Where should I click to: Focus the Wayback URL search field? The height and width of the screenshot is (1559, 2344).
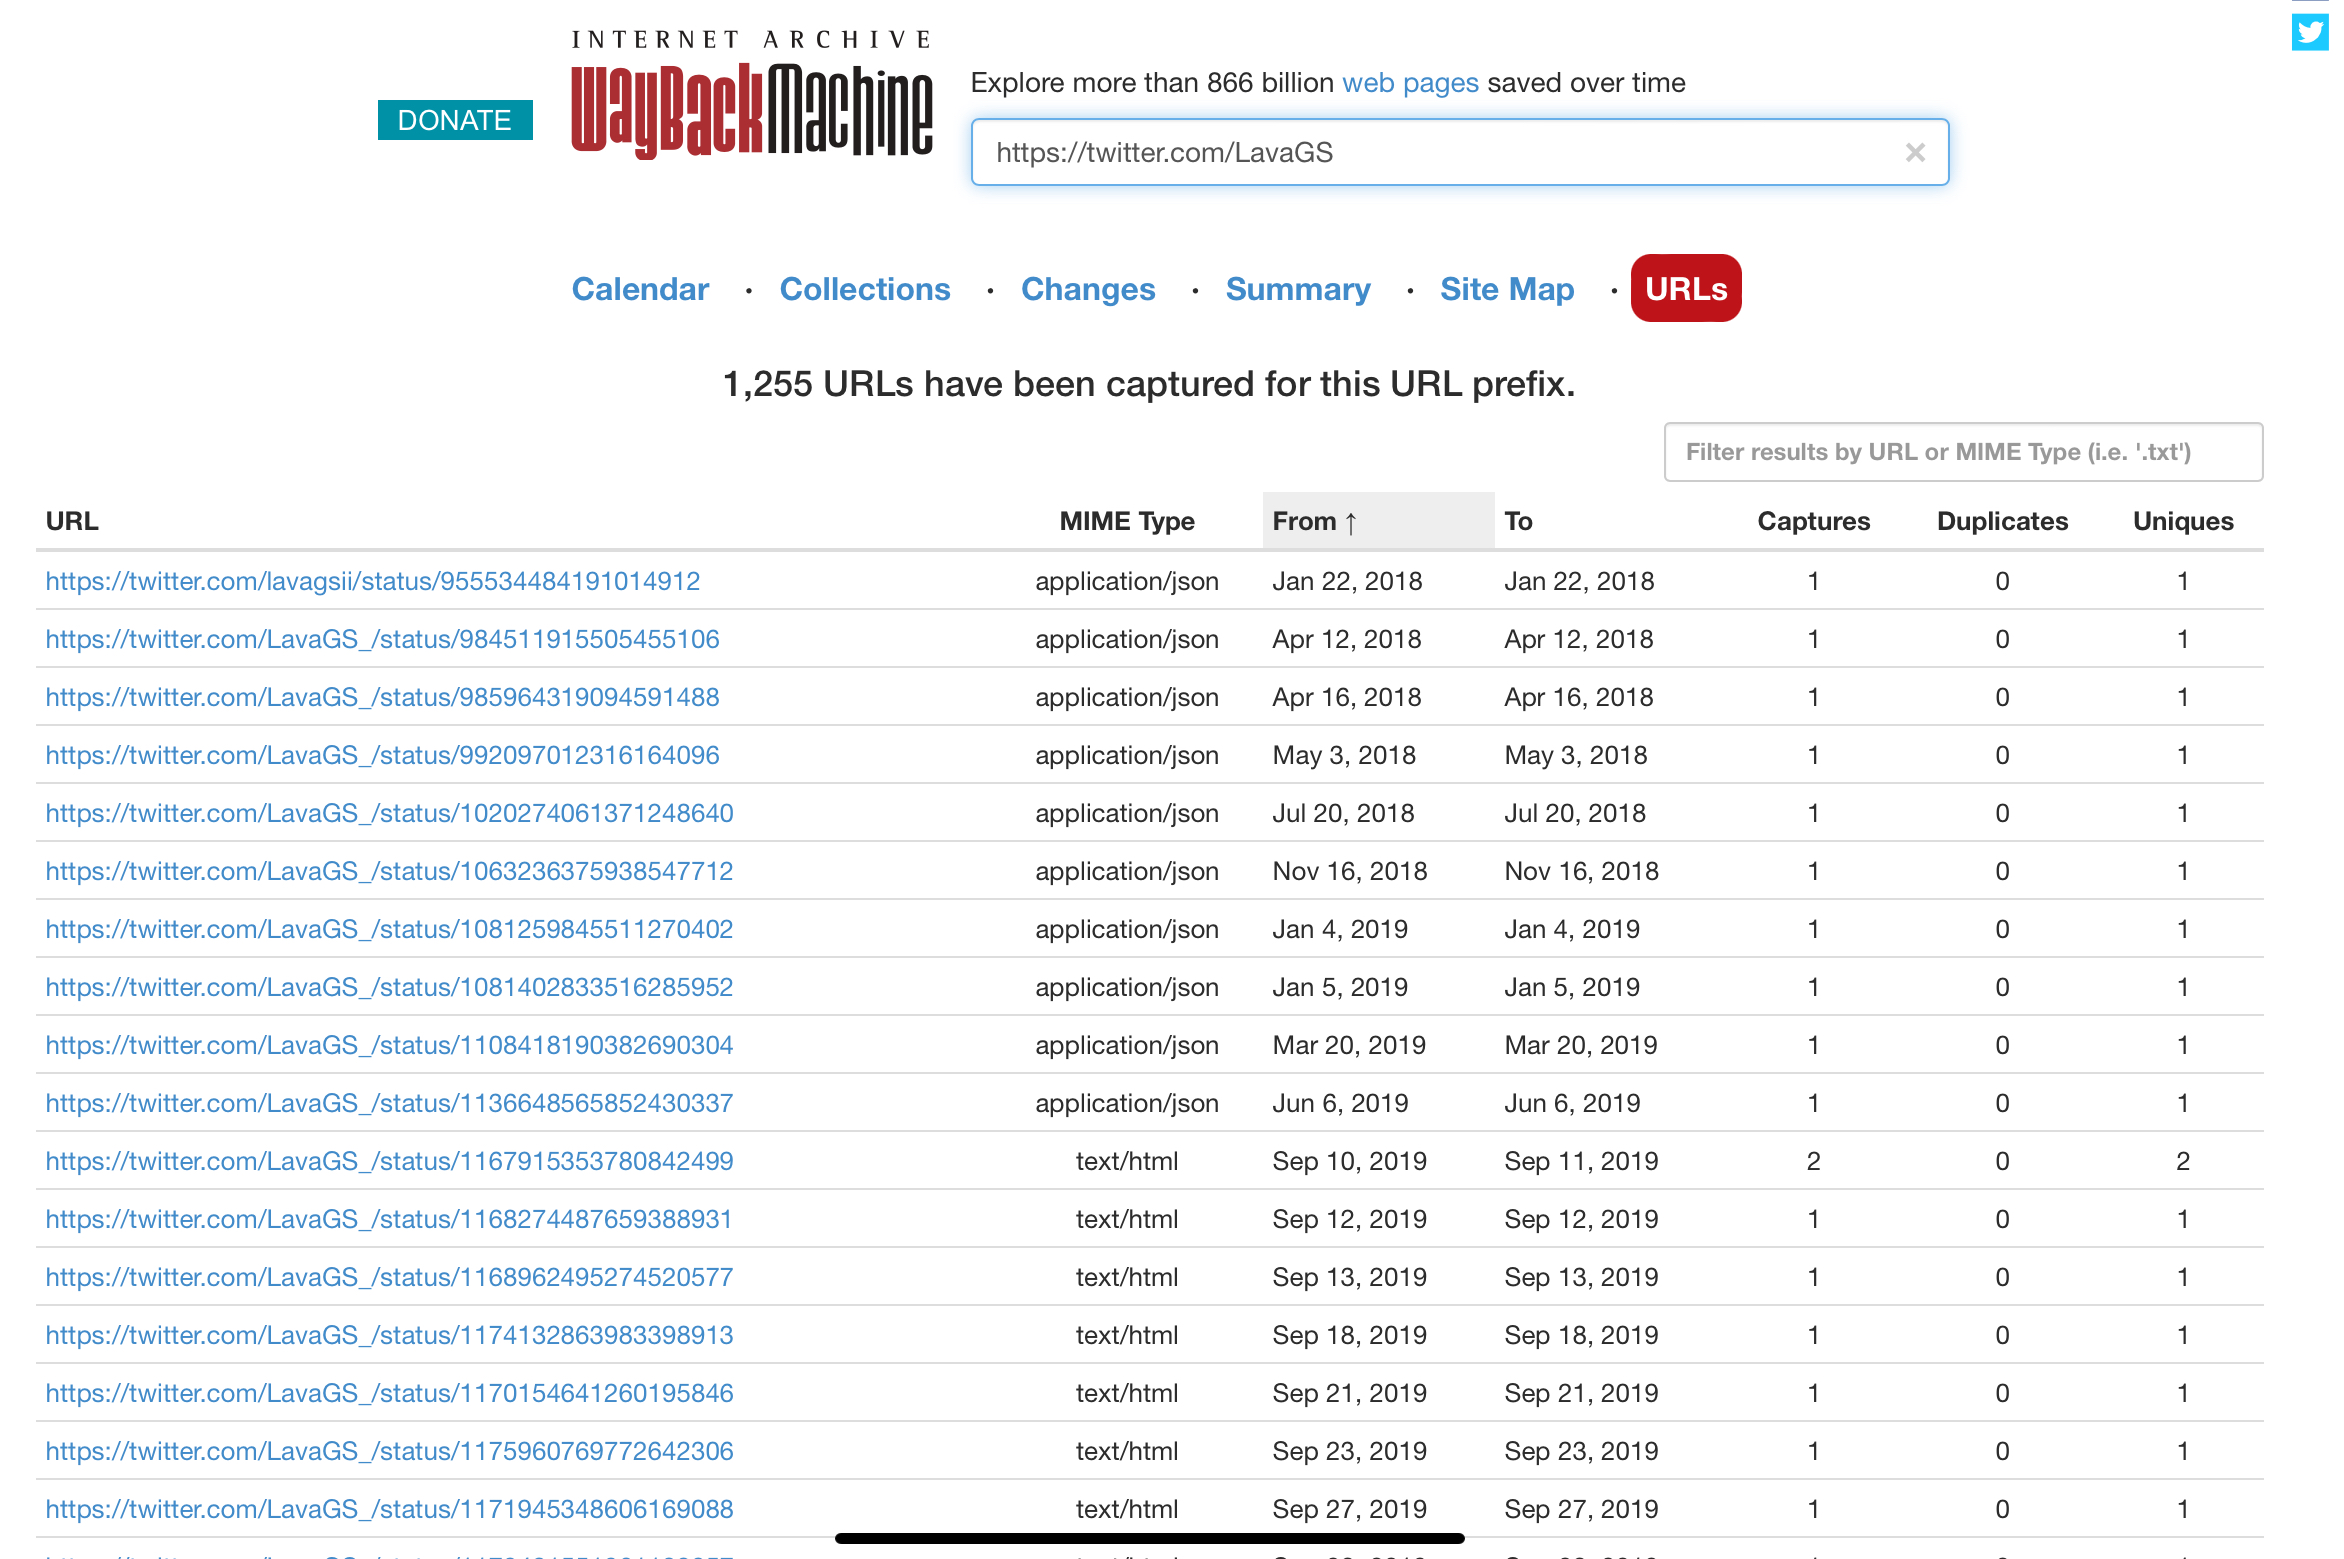(x=1460, y=153)
